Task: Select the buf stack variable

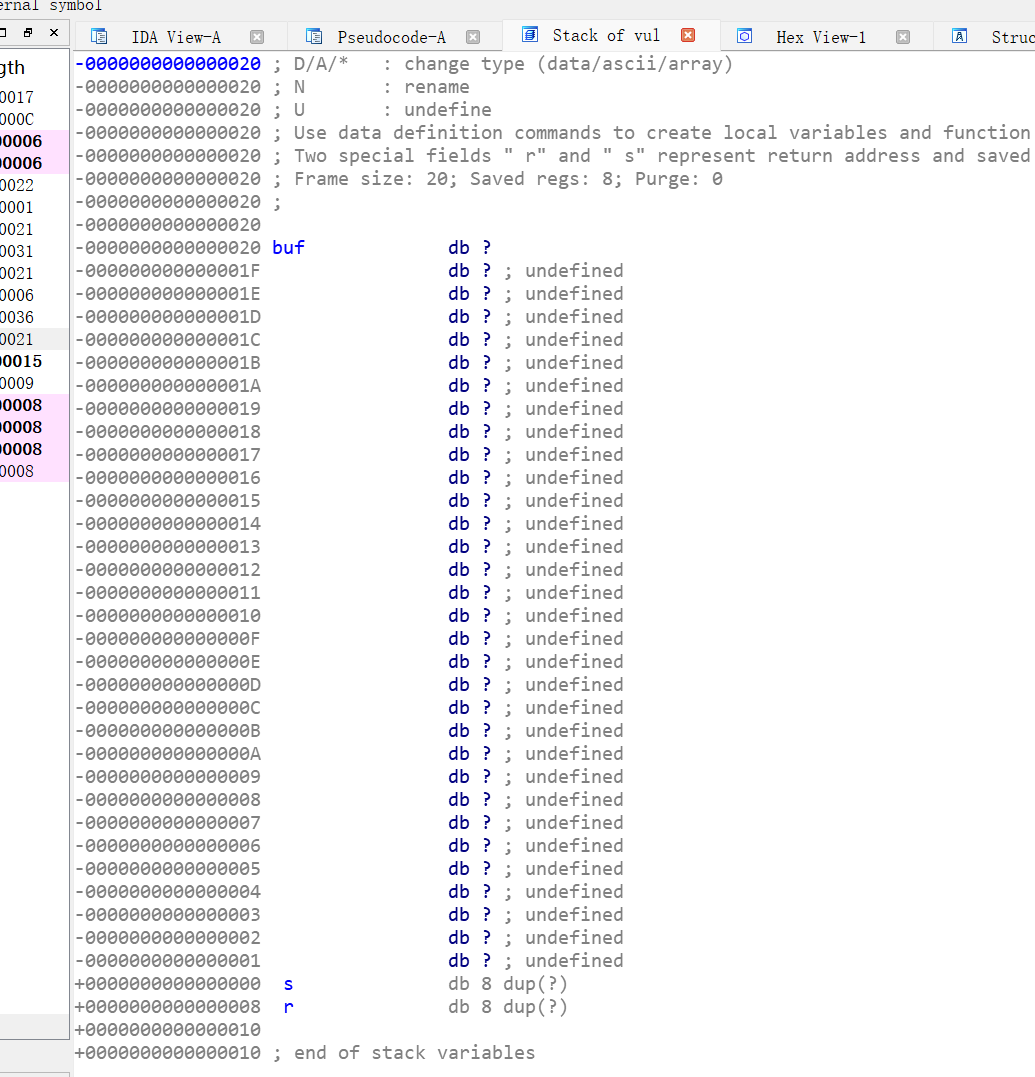Action: 288,247
